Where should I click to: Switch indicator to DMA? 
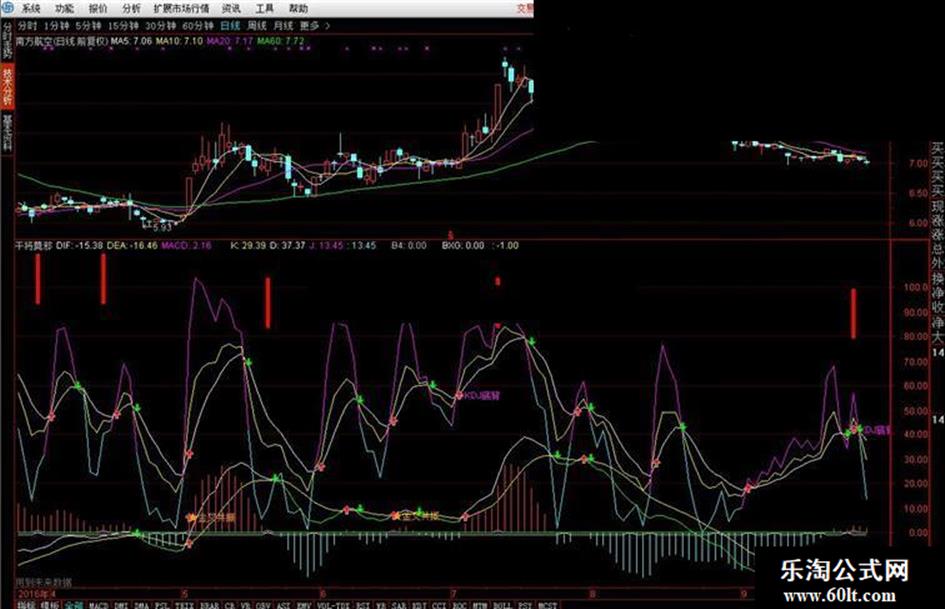coord(141,604)
